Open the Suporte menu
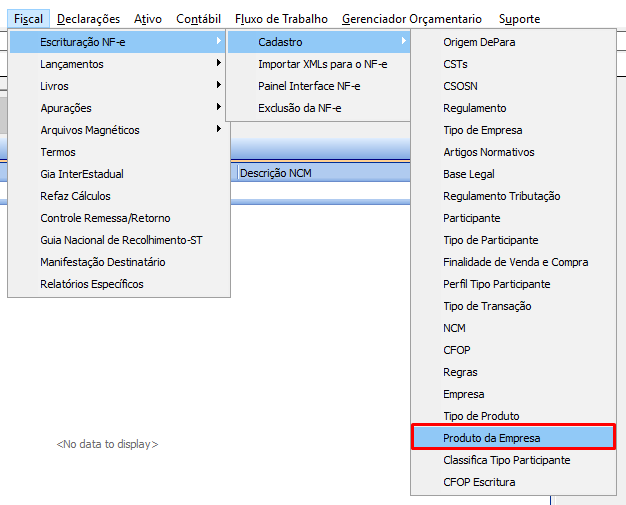 click(518, 19)
